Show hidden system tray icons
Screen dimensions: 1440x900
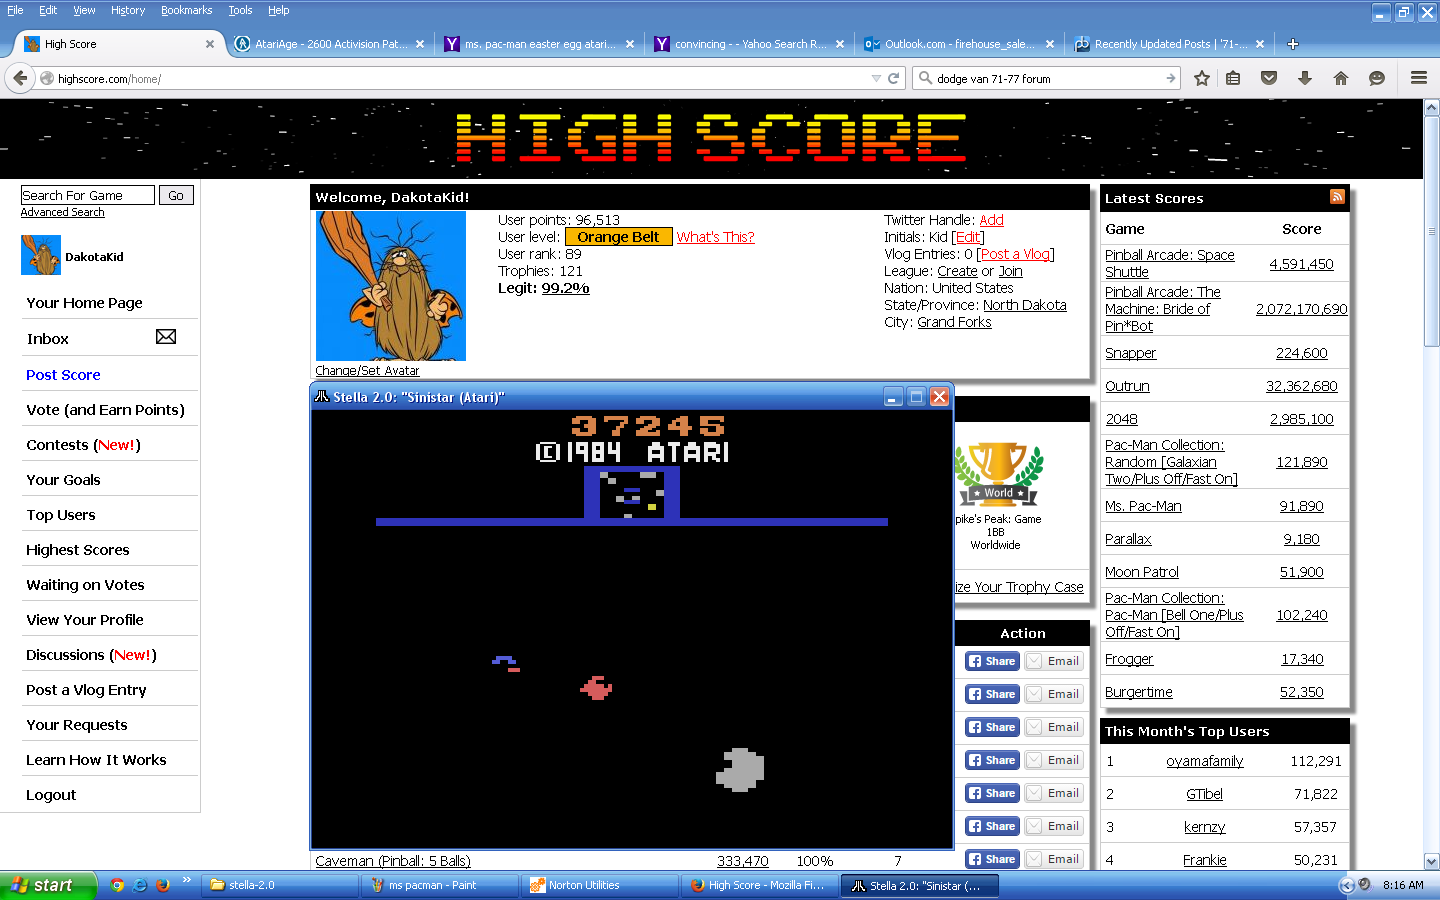pos(1347,885)
